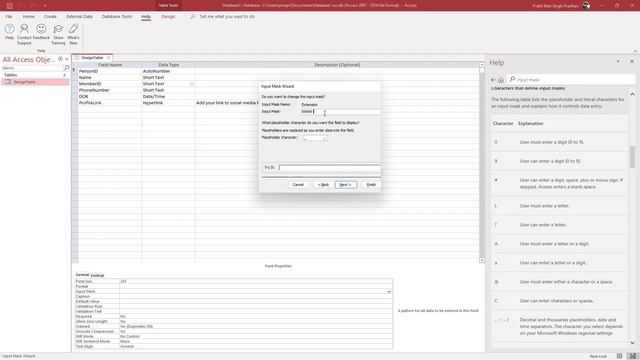Click the Tell me what you want search box
This screenshot has width=640, height=360.
227,17
